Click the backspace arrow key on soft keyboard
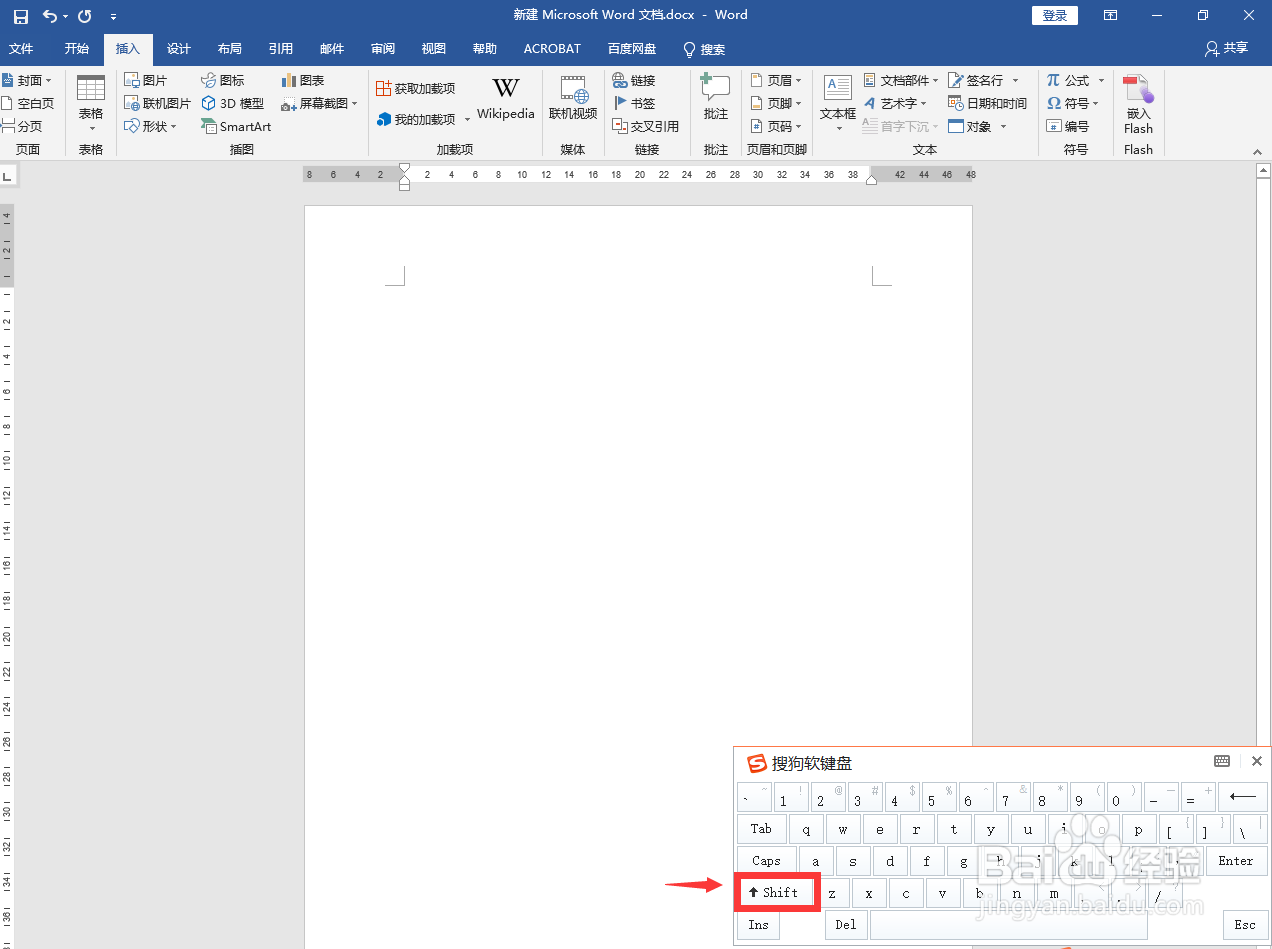Screen dimensions: 1272x949 tap(1243, 797)
